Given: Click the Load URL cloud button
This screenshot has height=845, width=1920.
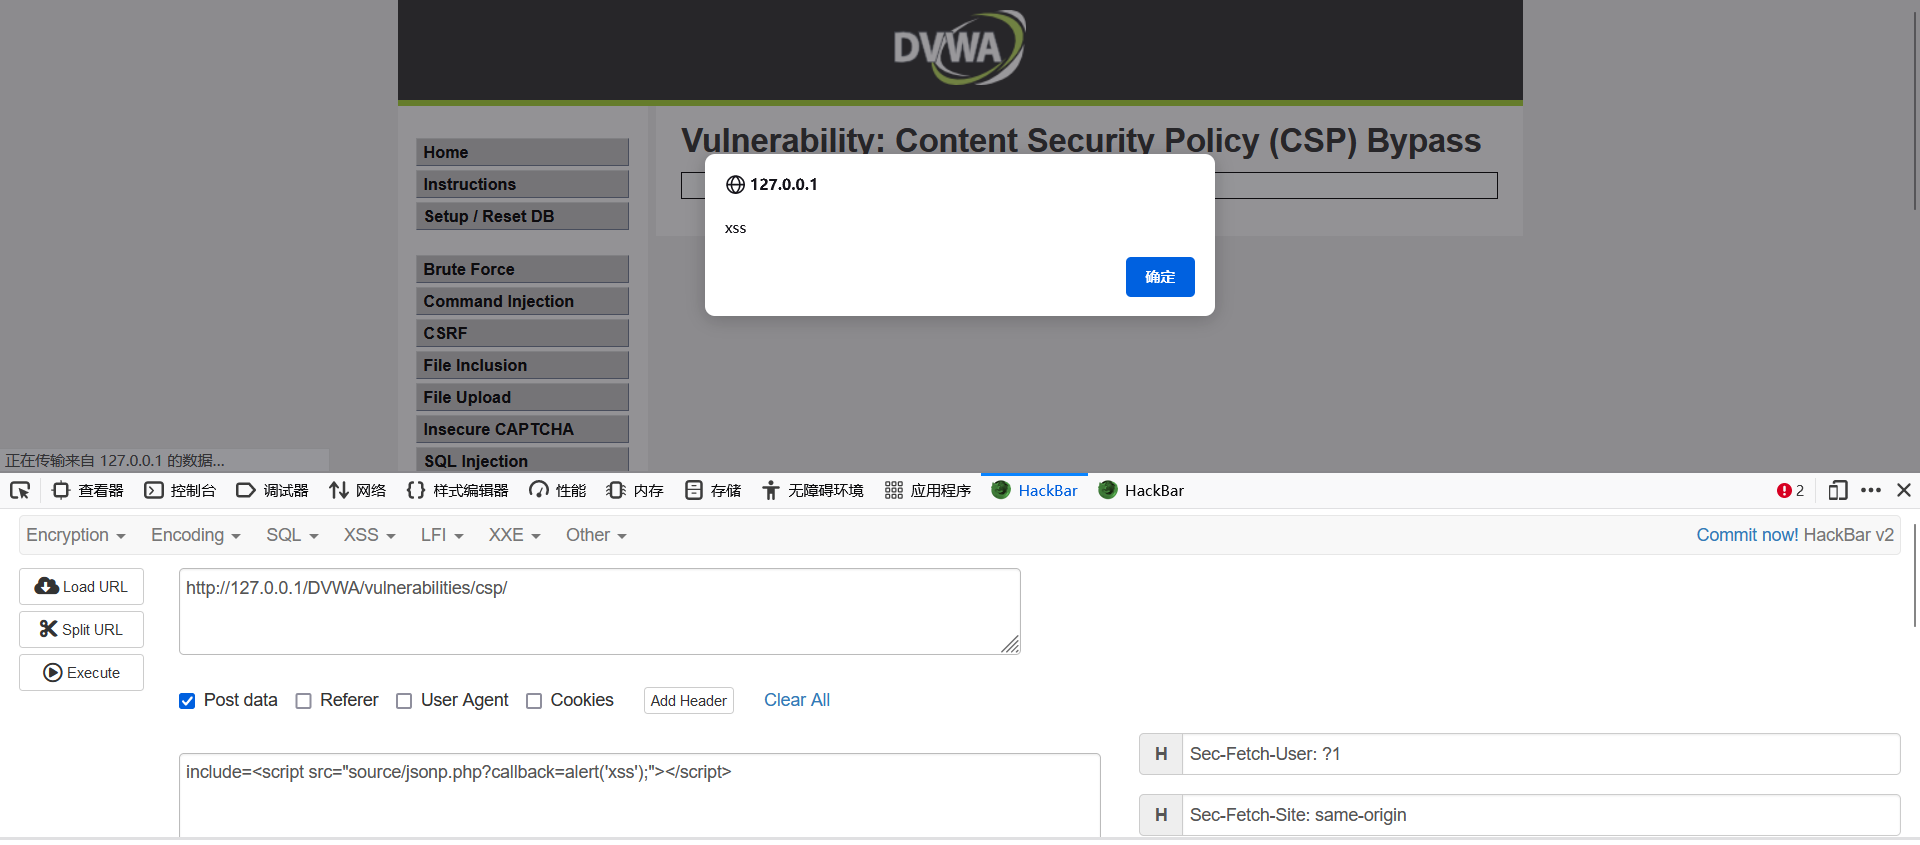Looking at the screenshot, I should point(81,587).
